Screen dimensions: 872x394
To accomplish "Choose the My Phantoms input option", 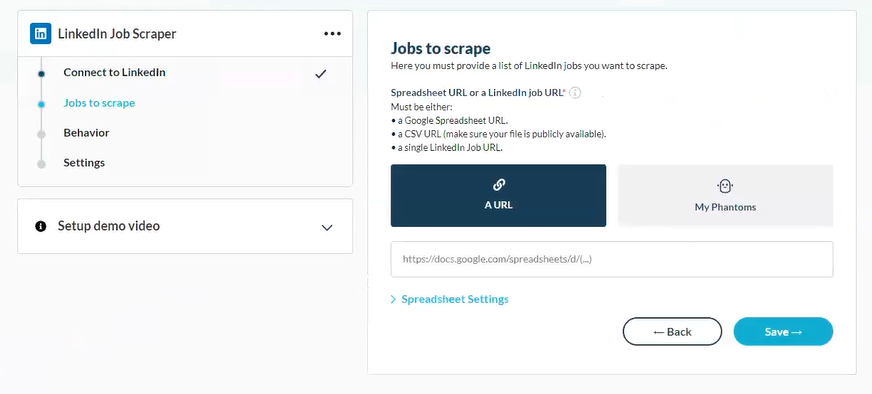I will (x=725, y=195).
